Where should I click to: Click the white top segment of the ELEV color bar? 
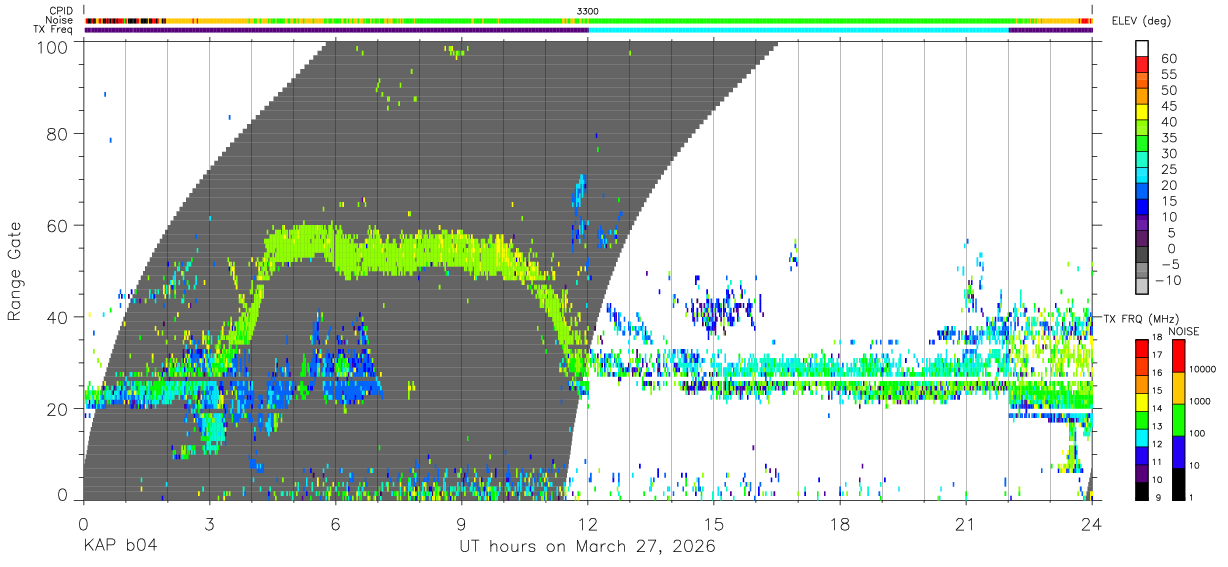(x=1142, y=49)
